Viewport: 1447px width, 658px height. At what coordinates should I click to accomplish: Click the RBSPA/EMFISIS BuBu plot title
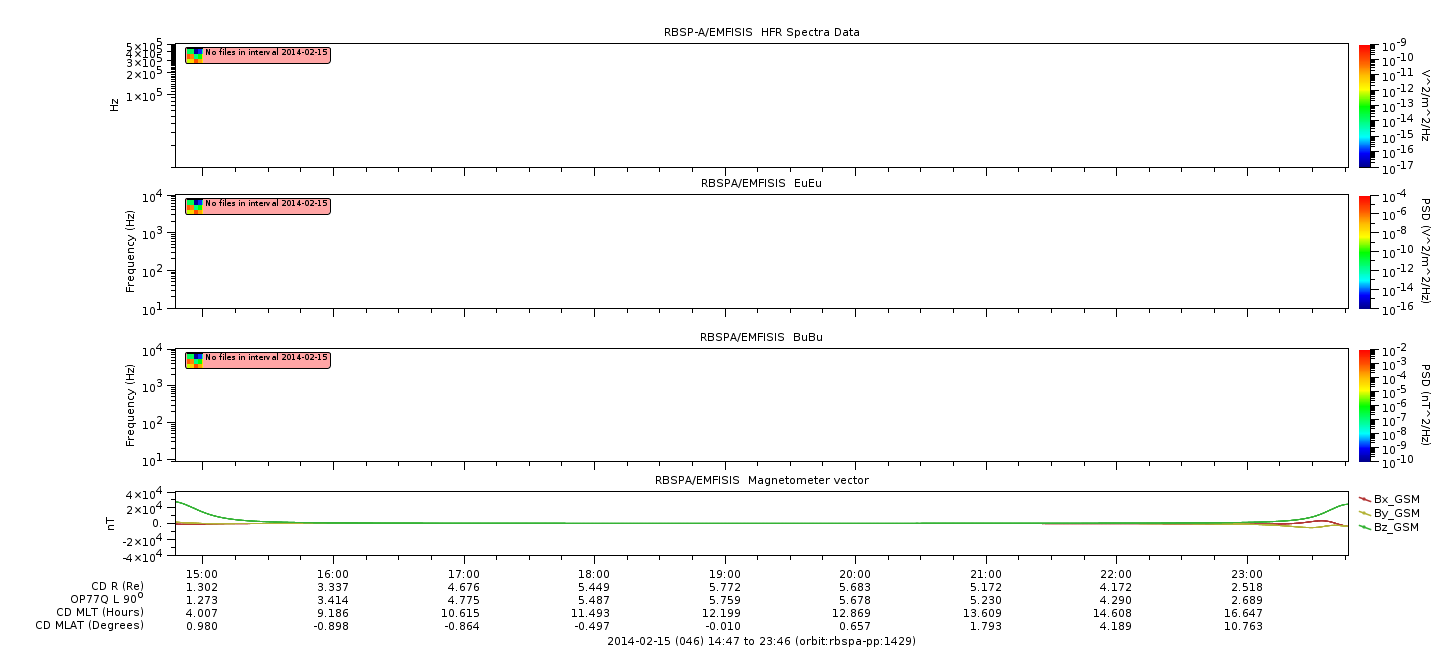[x=761, y=337]
